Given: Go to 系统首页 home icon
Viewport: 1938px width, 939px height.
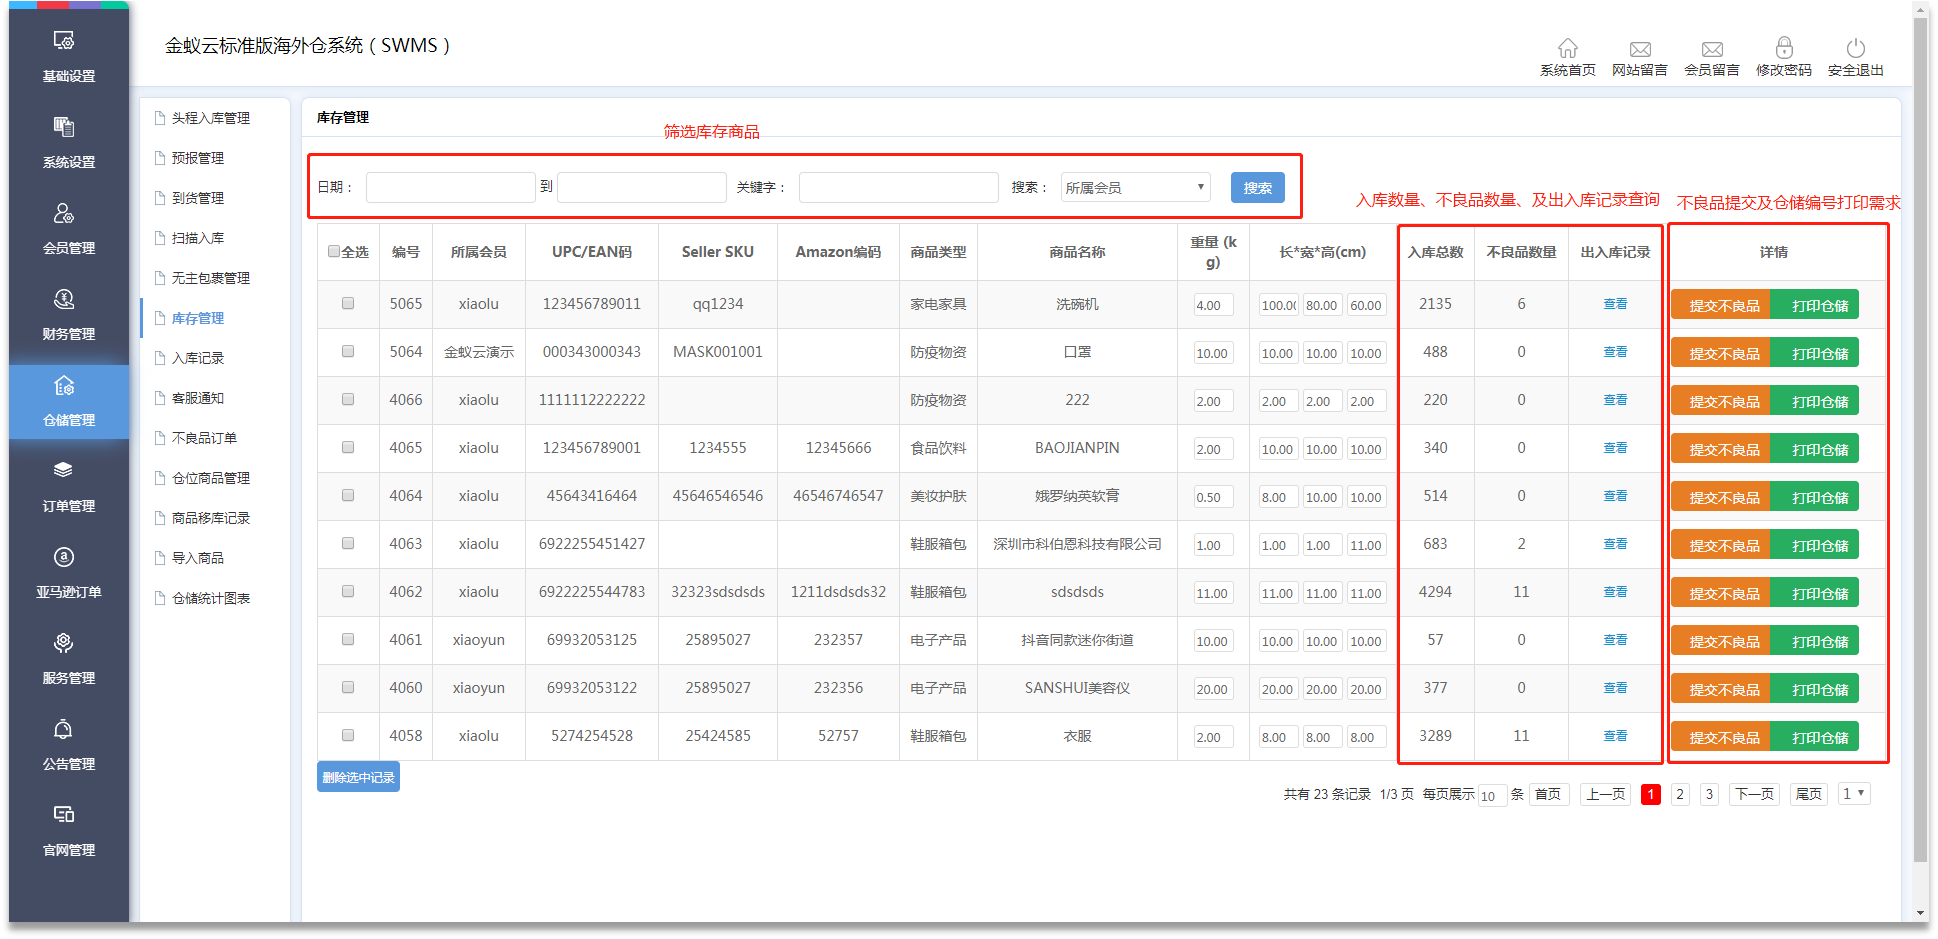Looking at the screenshot, I should click(1567, 48).
